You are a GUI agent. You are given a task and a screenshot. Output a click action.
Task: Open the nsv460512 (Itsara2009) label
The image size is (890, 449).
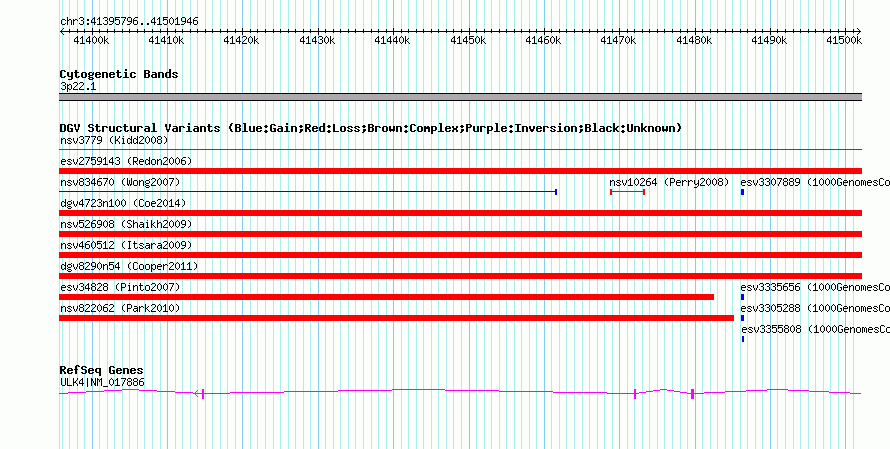click(126, 245)
